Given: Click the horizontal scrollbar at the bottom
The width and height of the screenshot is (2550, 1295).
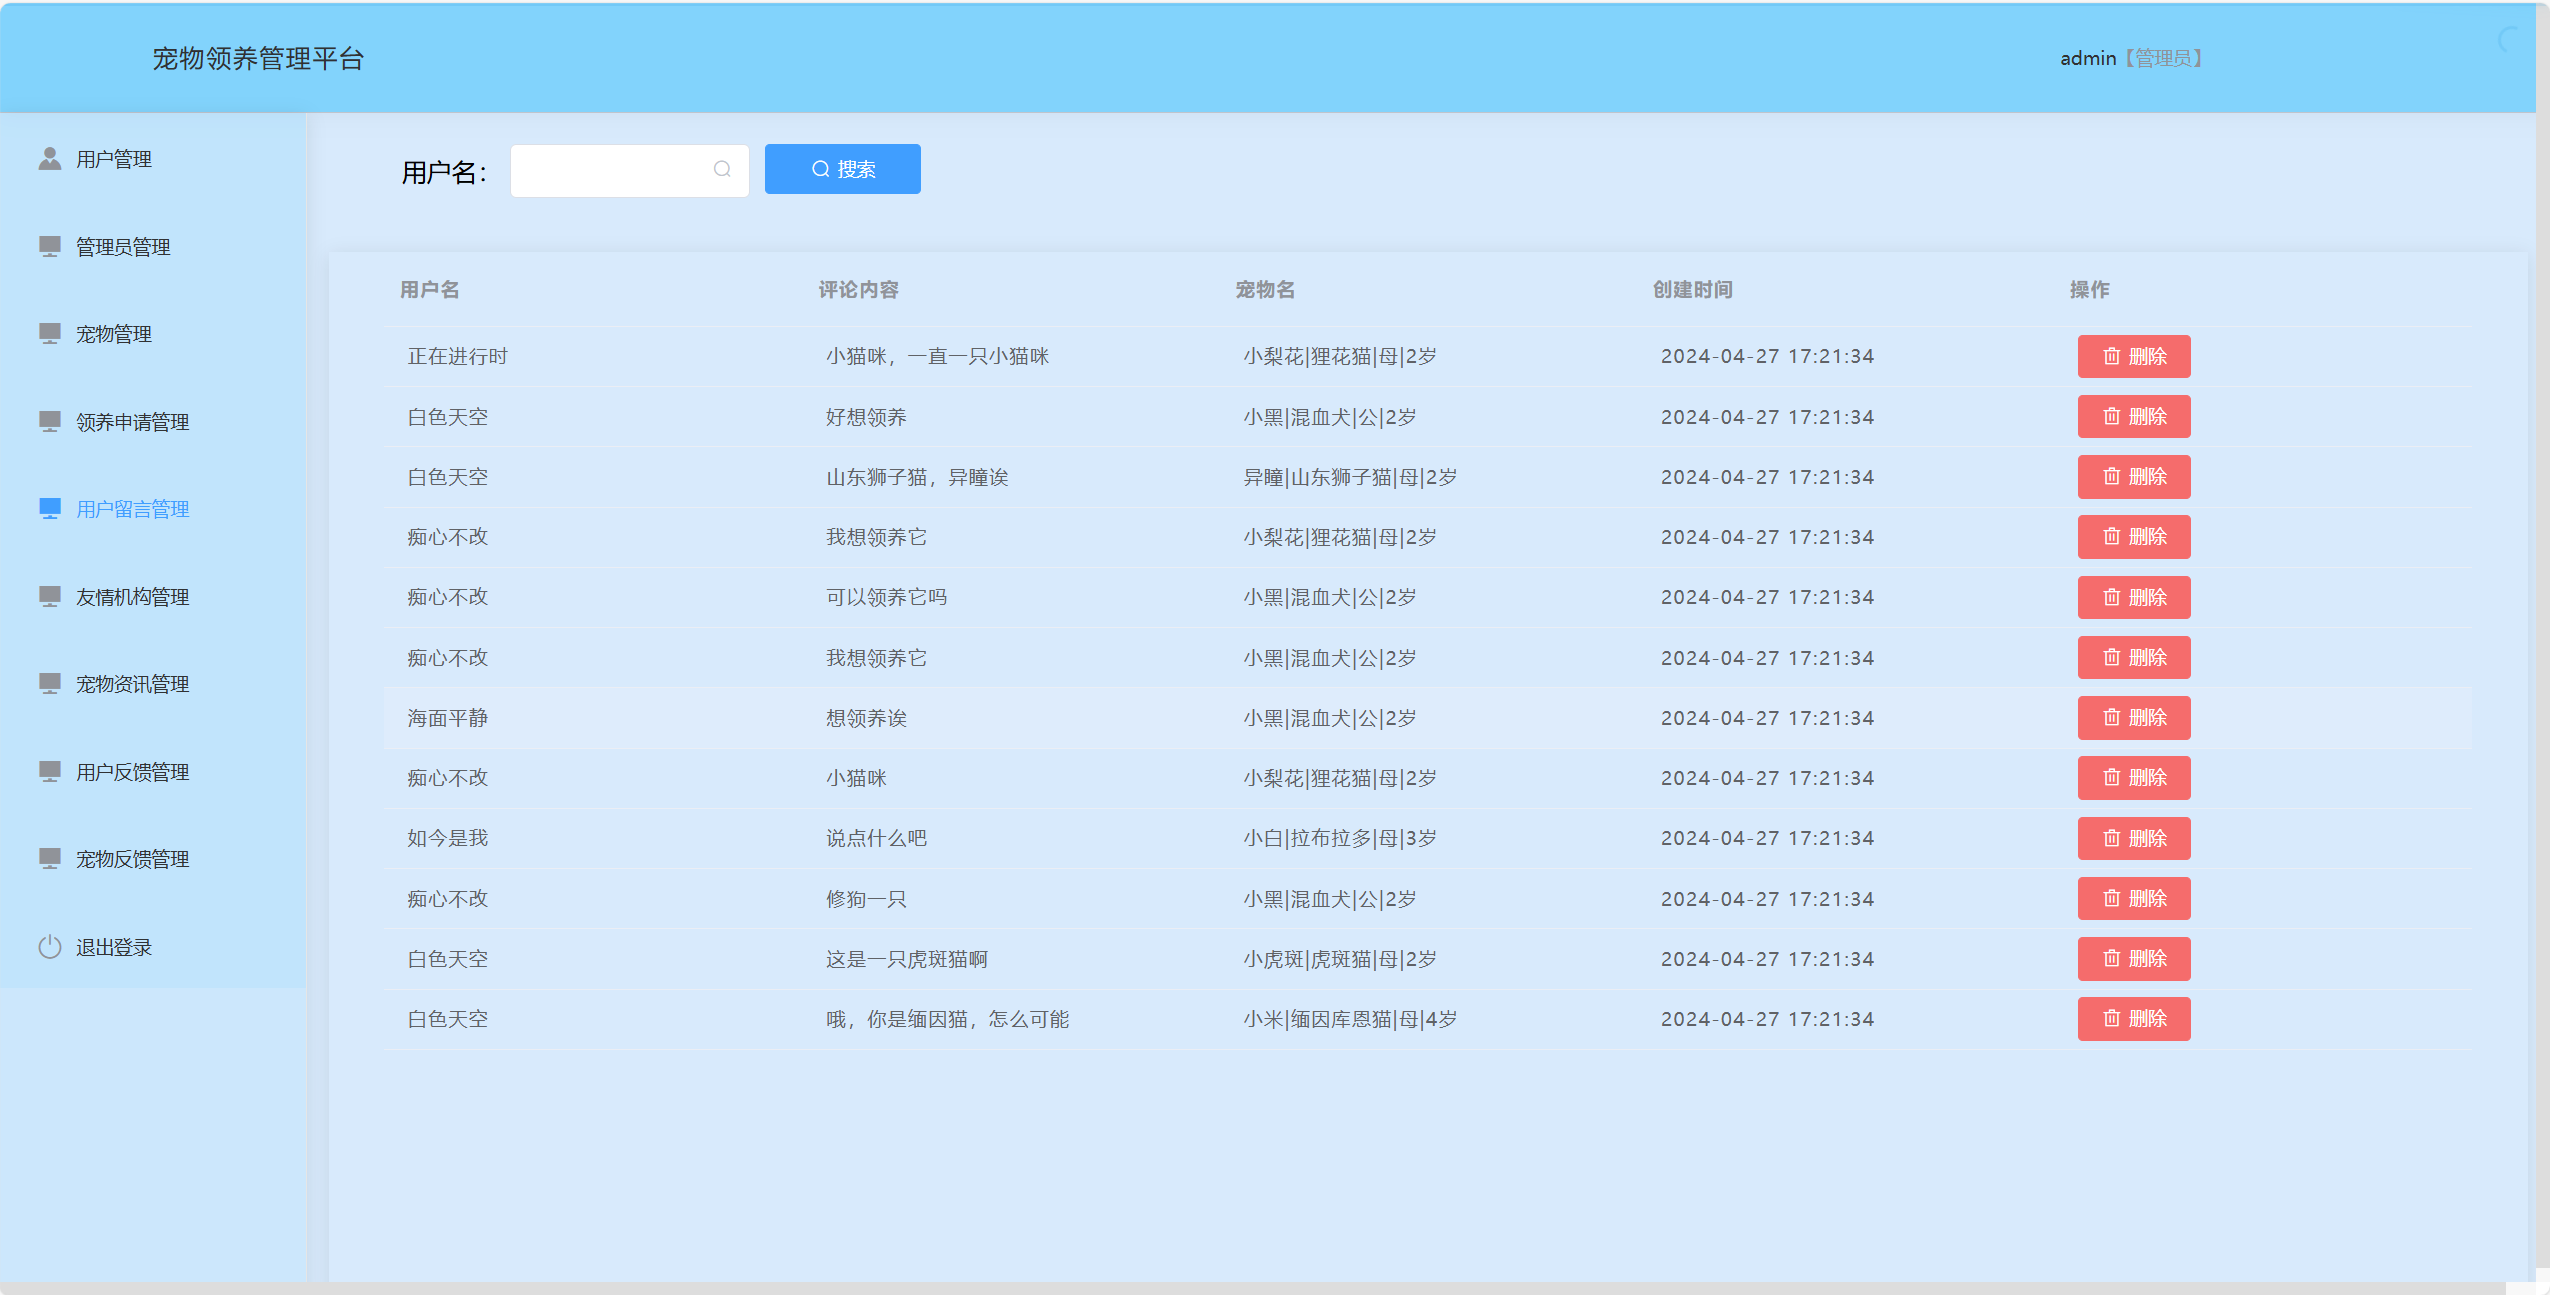Looking at the screenshot, I should pyautogui.click(x=1250, y=1288).
